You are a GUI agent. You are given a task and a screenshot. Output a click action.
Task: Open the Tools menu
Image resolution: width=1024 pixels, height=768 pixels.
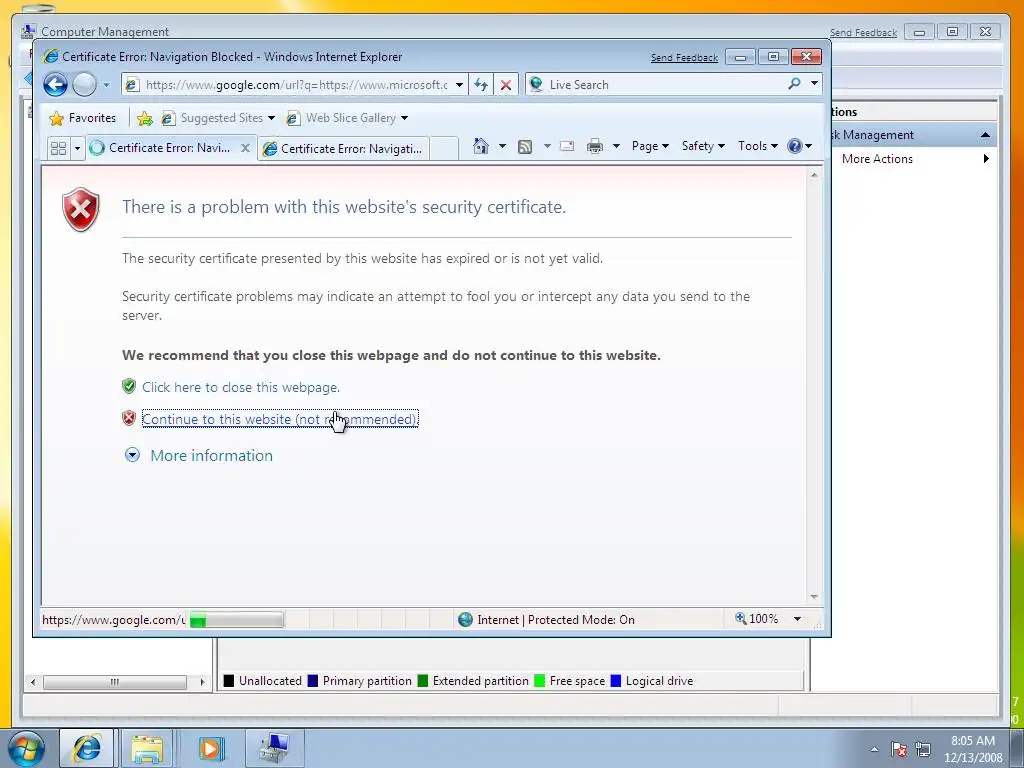[x=758, y=146]
